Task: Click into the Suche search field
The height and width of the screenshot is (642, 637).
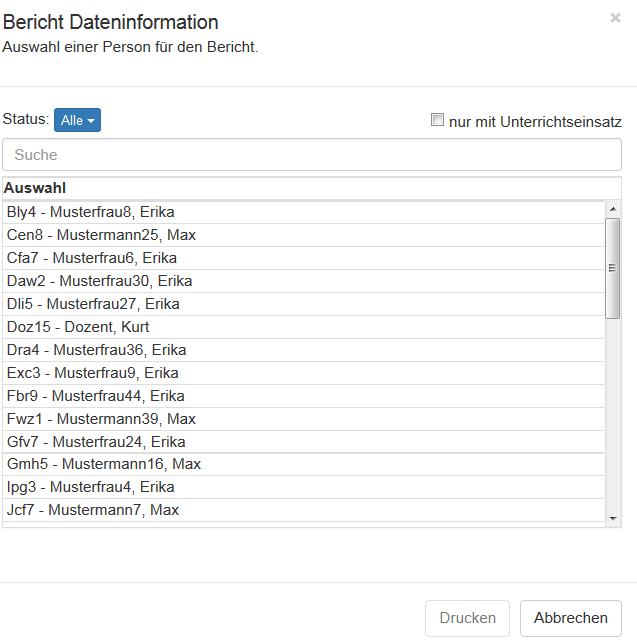Action: pyautogui.click(x=312, y=155)
